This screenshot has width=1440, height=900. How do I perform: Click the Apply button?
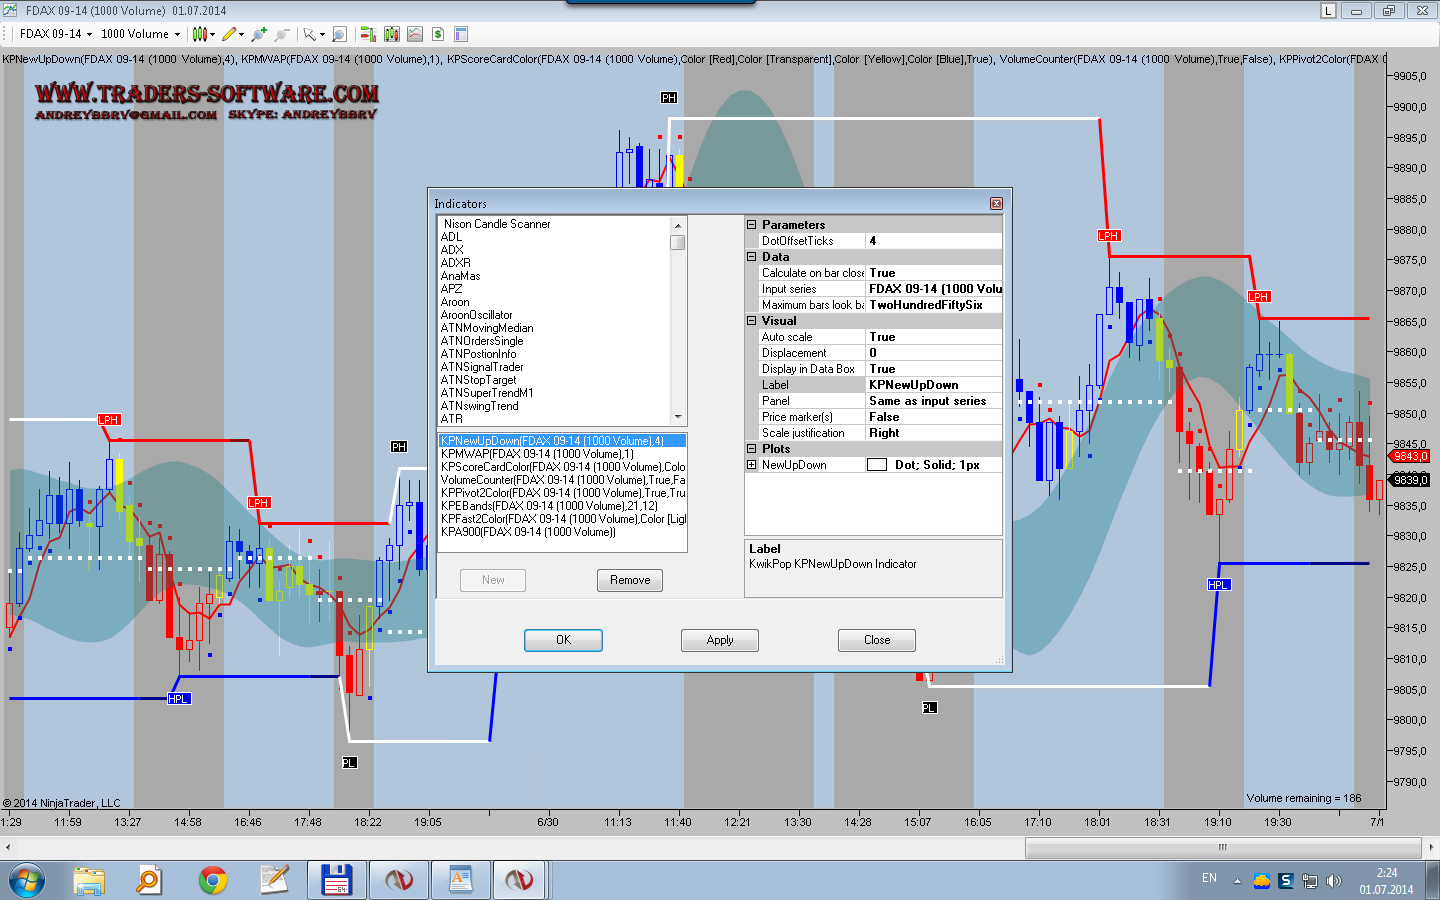point(719,640)
